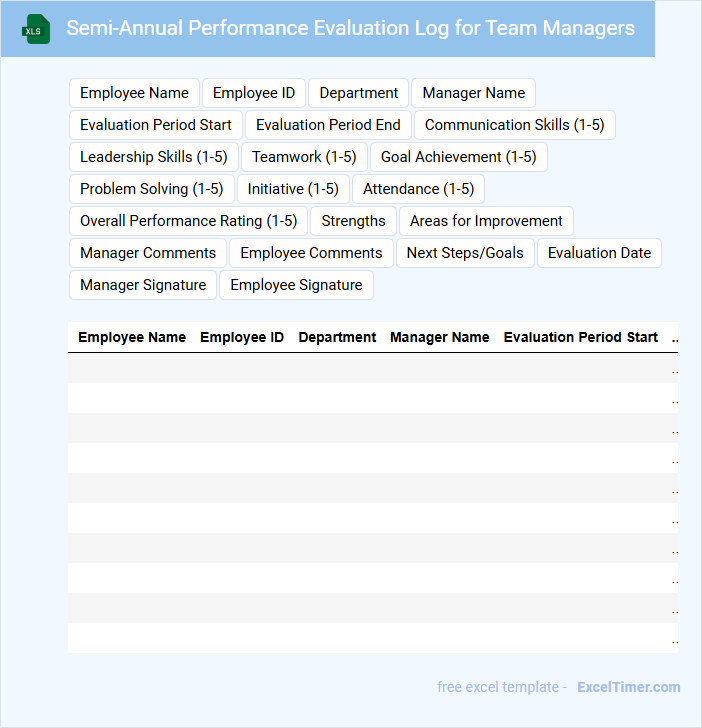Click the green XLS file icon
This screenshot has width=702, height=728.
tap(36, 29)
